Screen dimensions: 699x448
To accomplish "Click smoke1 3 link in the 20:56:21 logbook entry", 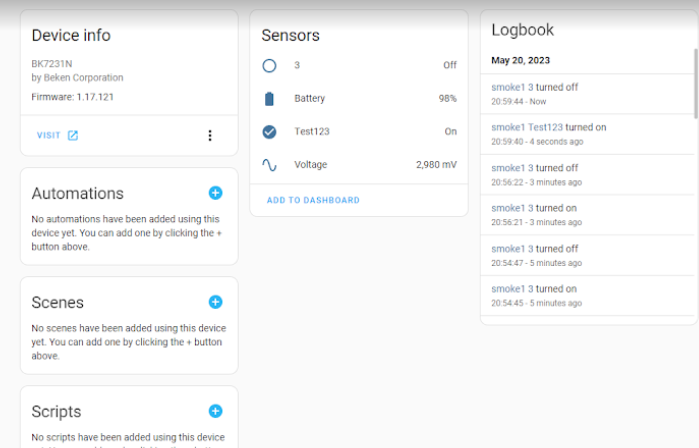I will coord(512,208).
